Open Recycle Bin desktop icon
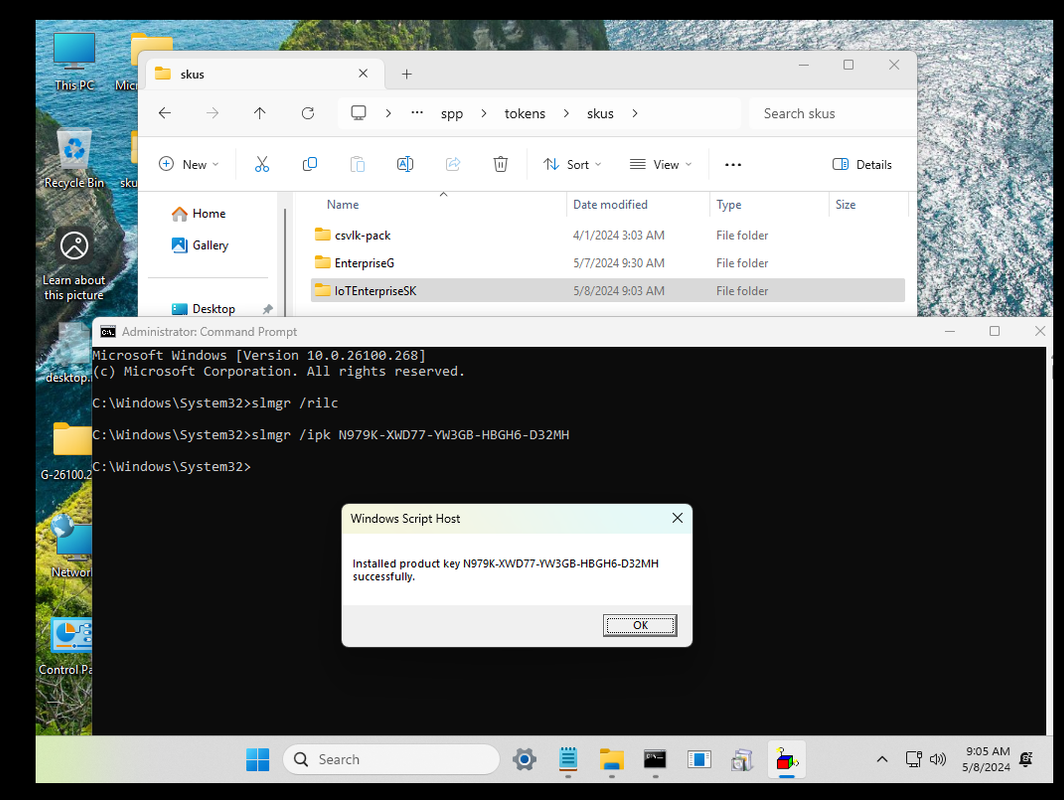Image resolution: width=1064 pixels, height=800 pixels. (x=74, y=159)
